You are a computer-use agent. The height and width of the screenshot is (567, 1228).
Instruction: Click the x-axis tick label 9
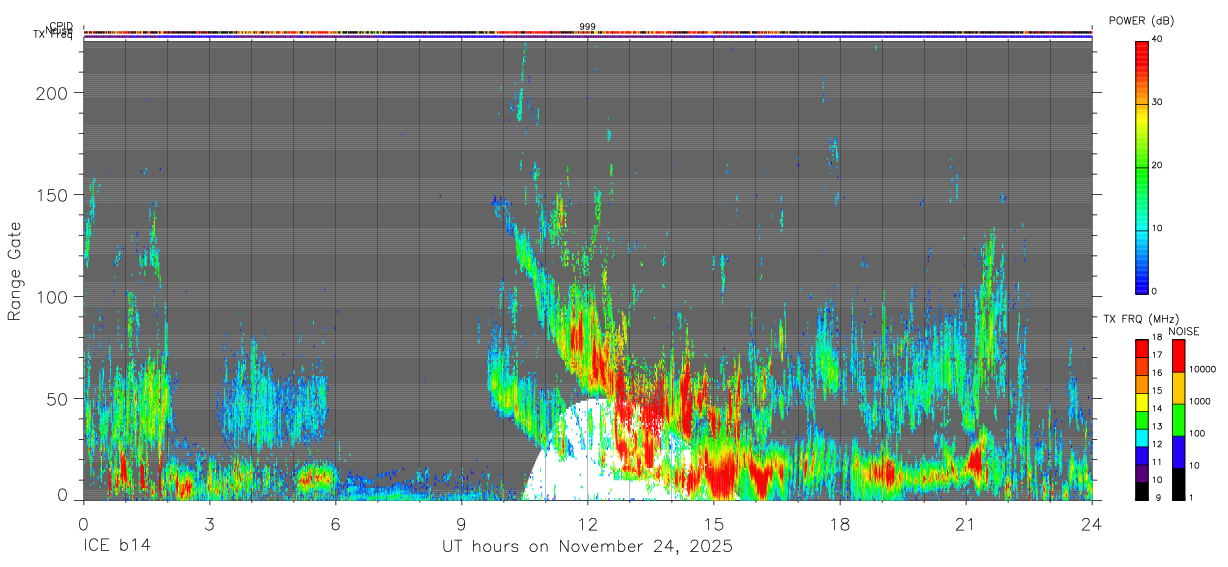(461, 524)
